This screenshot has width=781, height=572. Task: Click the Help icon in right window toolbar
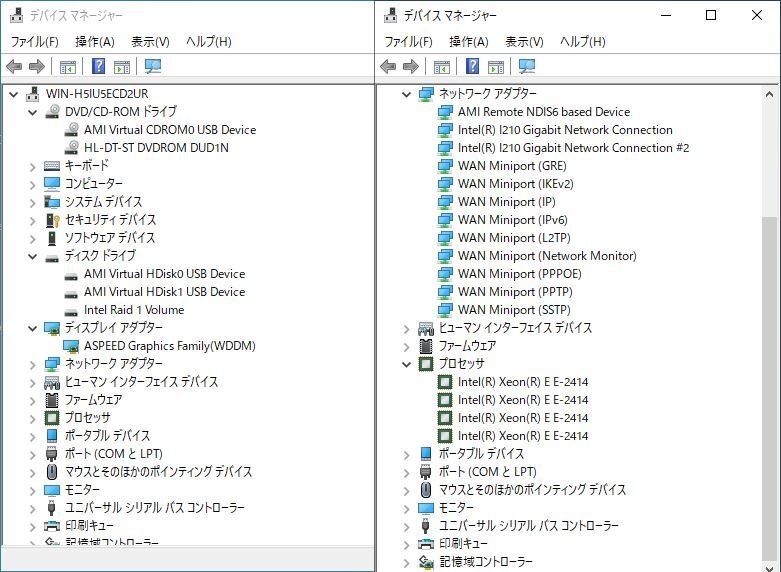pos(473,66)
